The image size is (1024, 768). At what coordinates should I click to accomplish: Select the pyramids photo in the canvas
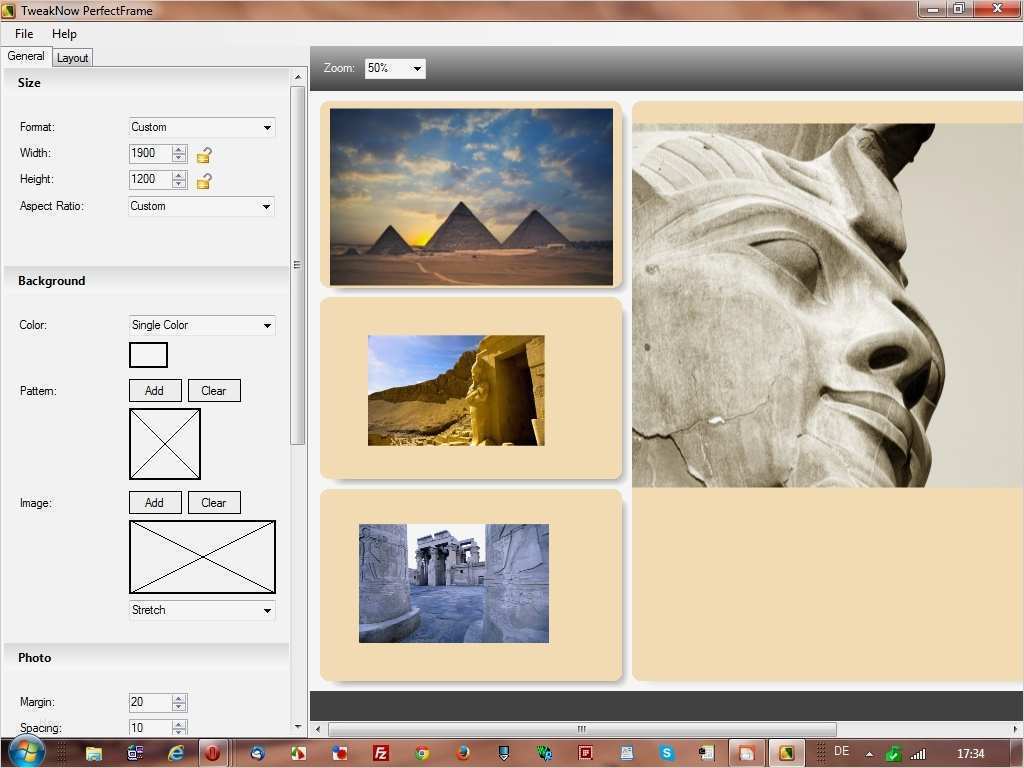tap(472, 197)
